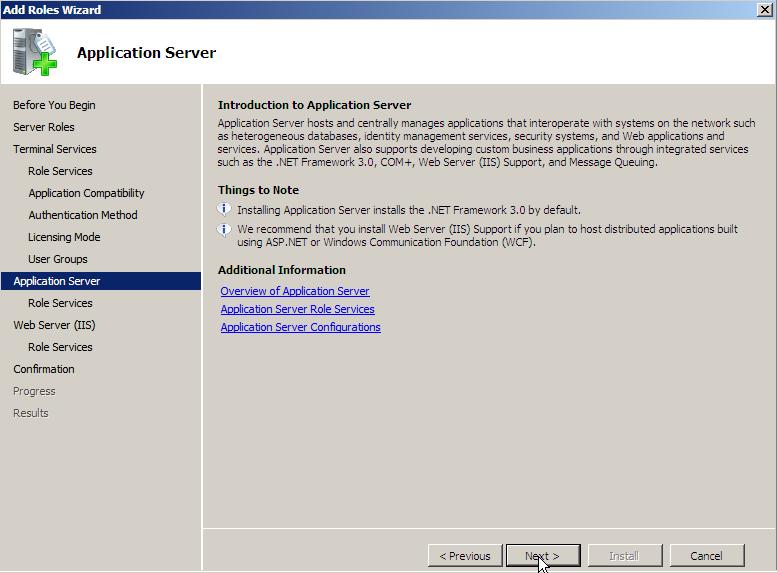
Task: Select highlighted Application Server sidebar item
Action: click(x=101, y=281)
